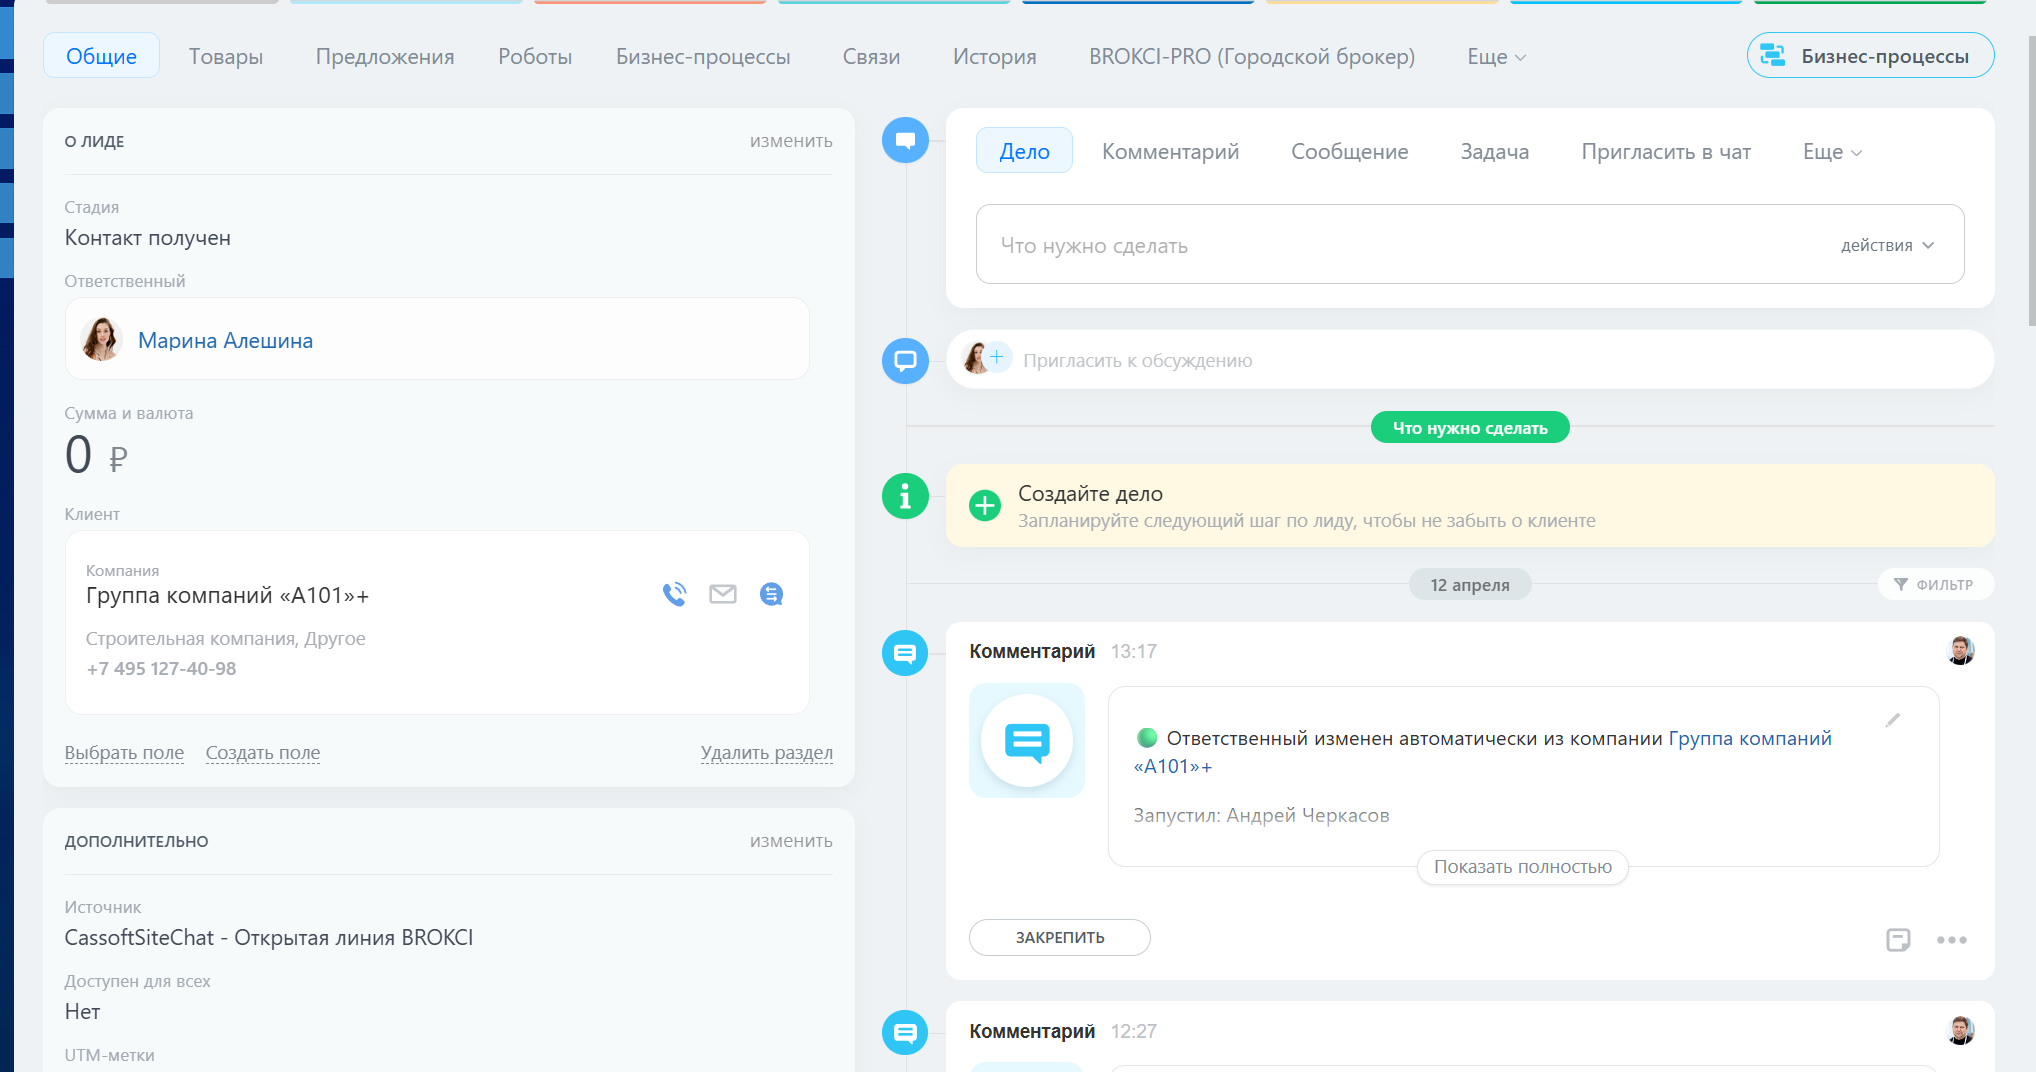
Task: Click the Показать полностью button
Action: pyautogui.click(x=1522, y=867)
